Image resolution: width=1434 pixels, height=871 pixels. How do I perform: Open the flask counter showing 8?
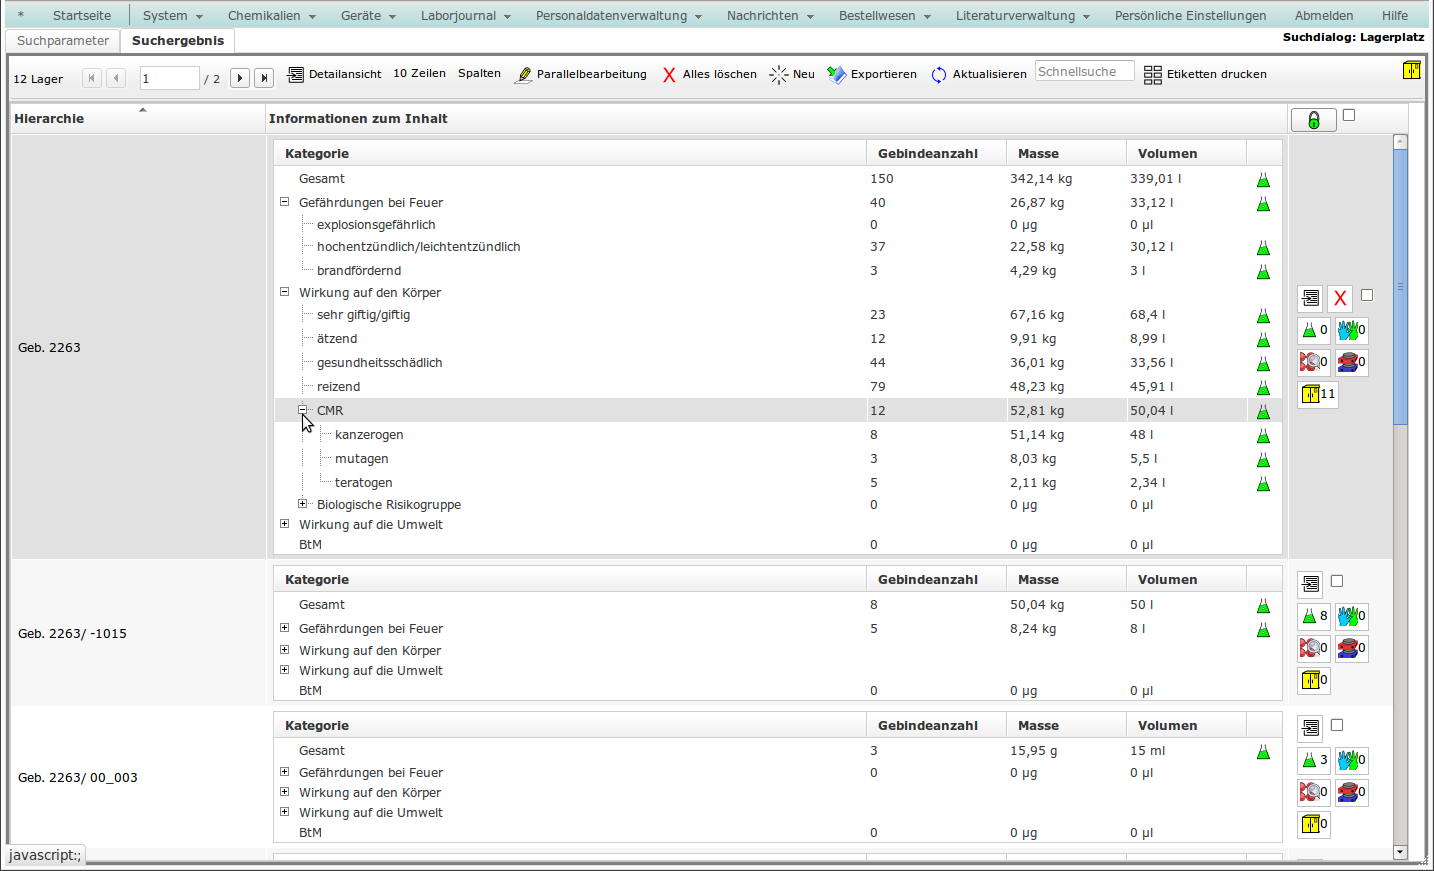click(x=1314, y=616)
